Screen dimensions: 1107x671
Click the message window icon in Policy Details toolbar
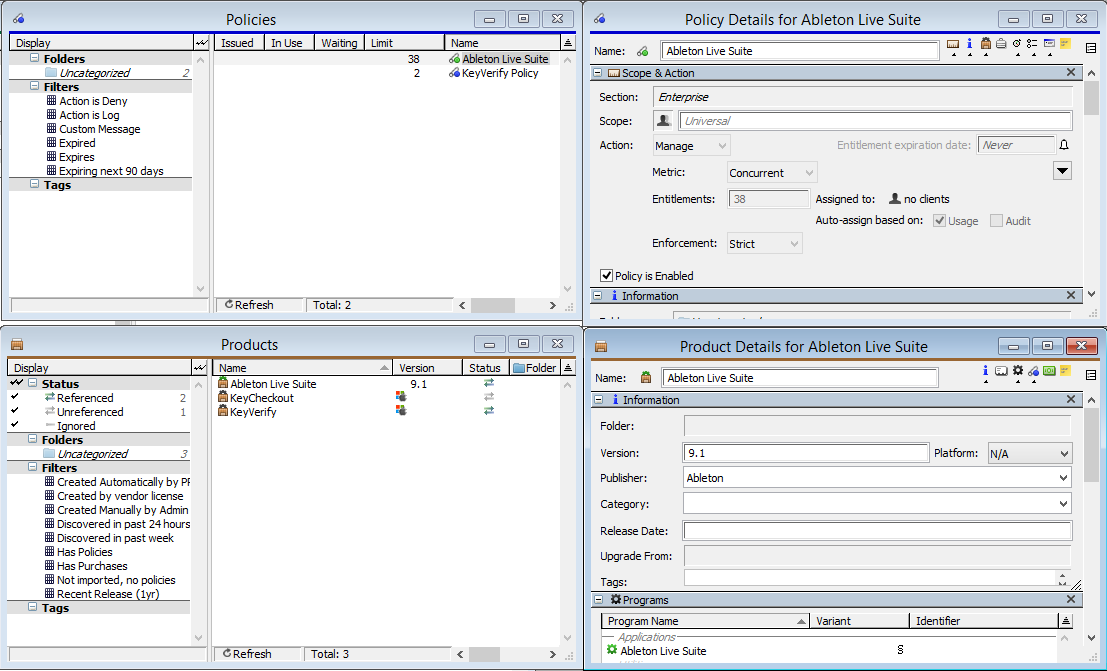1049,44
